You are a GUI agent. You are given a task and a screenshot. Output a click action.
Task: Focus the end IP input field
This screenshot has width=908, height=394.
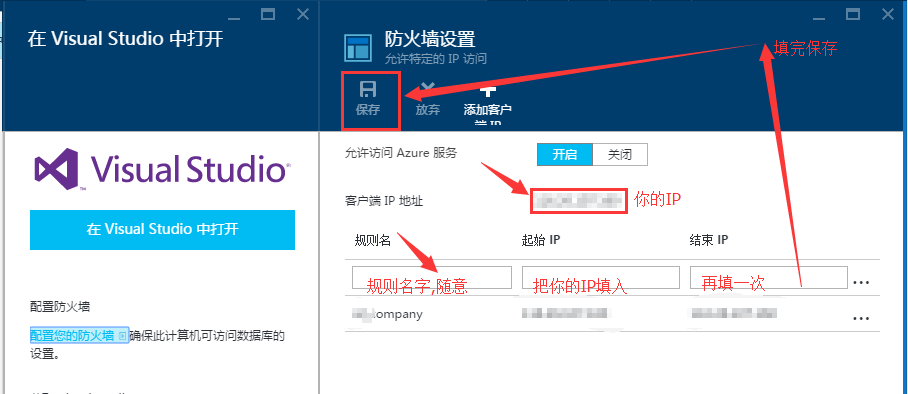768,278
